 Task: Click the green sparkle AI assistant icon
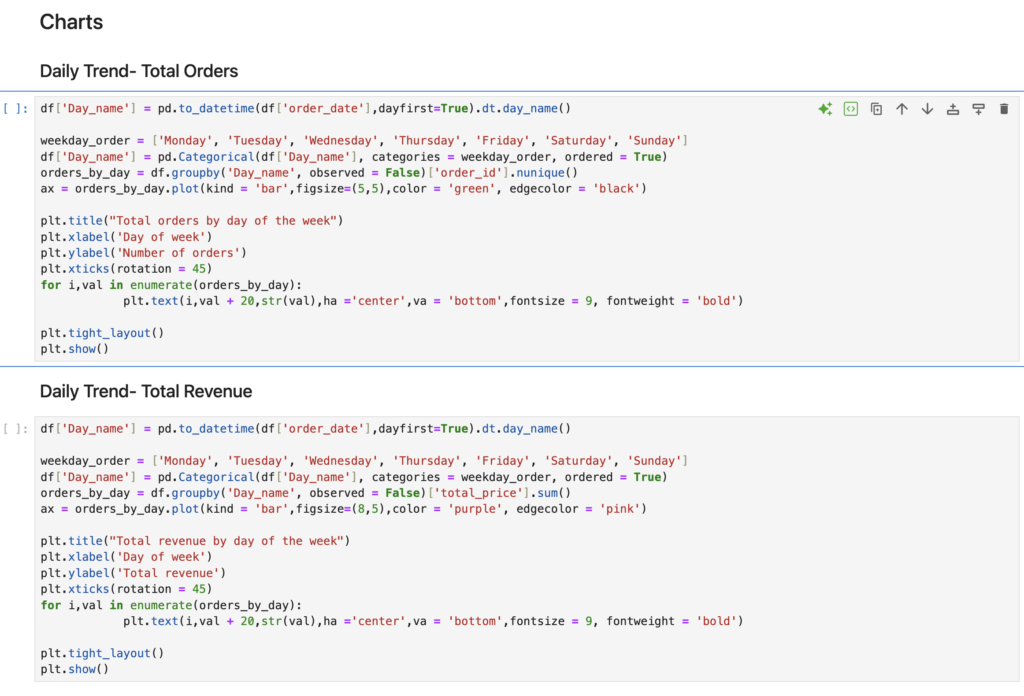(x=825, y=109)
